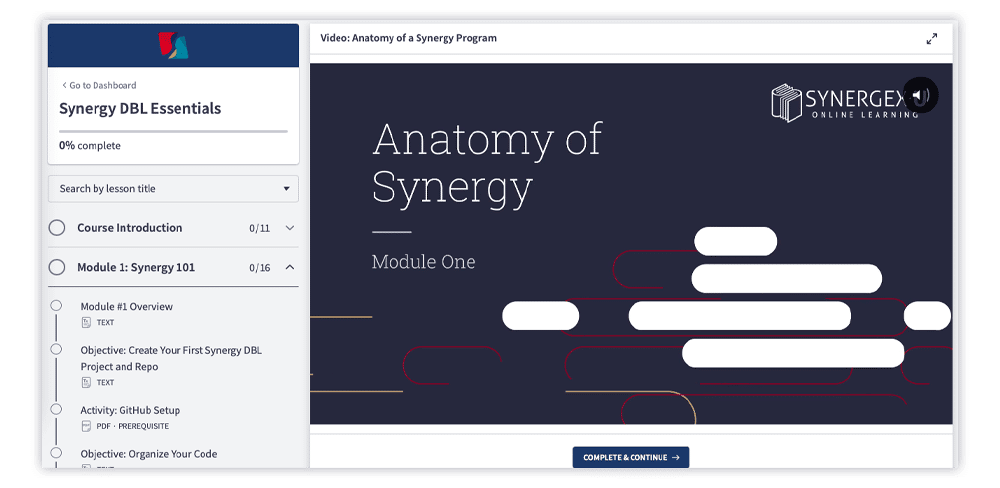The width and height of the screenshot is (1000, 488).
Task: Click the fullscreen expand icon
Action: [x=931, y=39]
